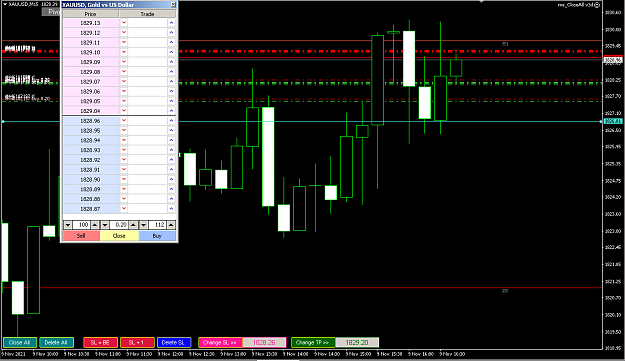Click blue buy arrow at price 1828.87

[x=171, y=208]
